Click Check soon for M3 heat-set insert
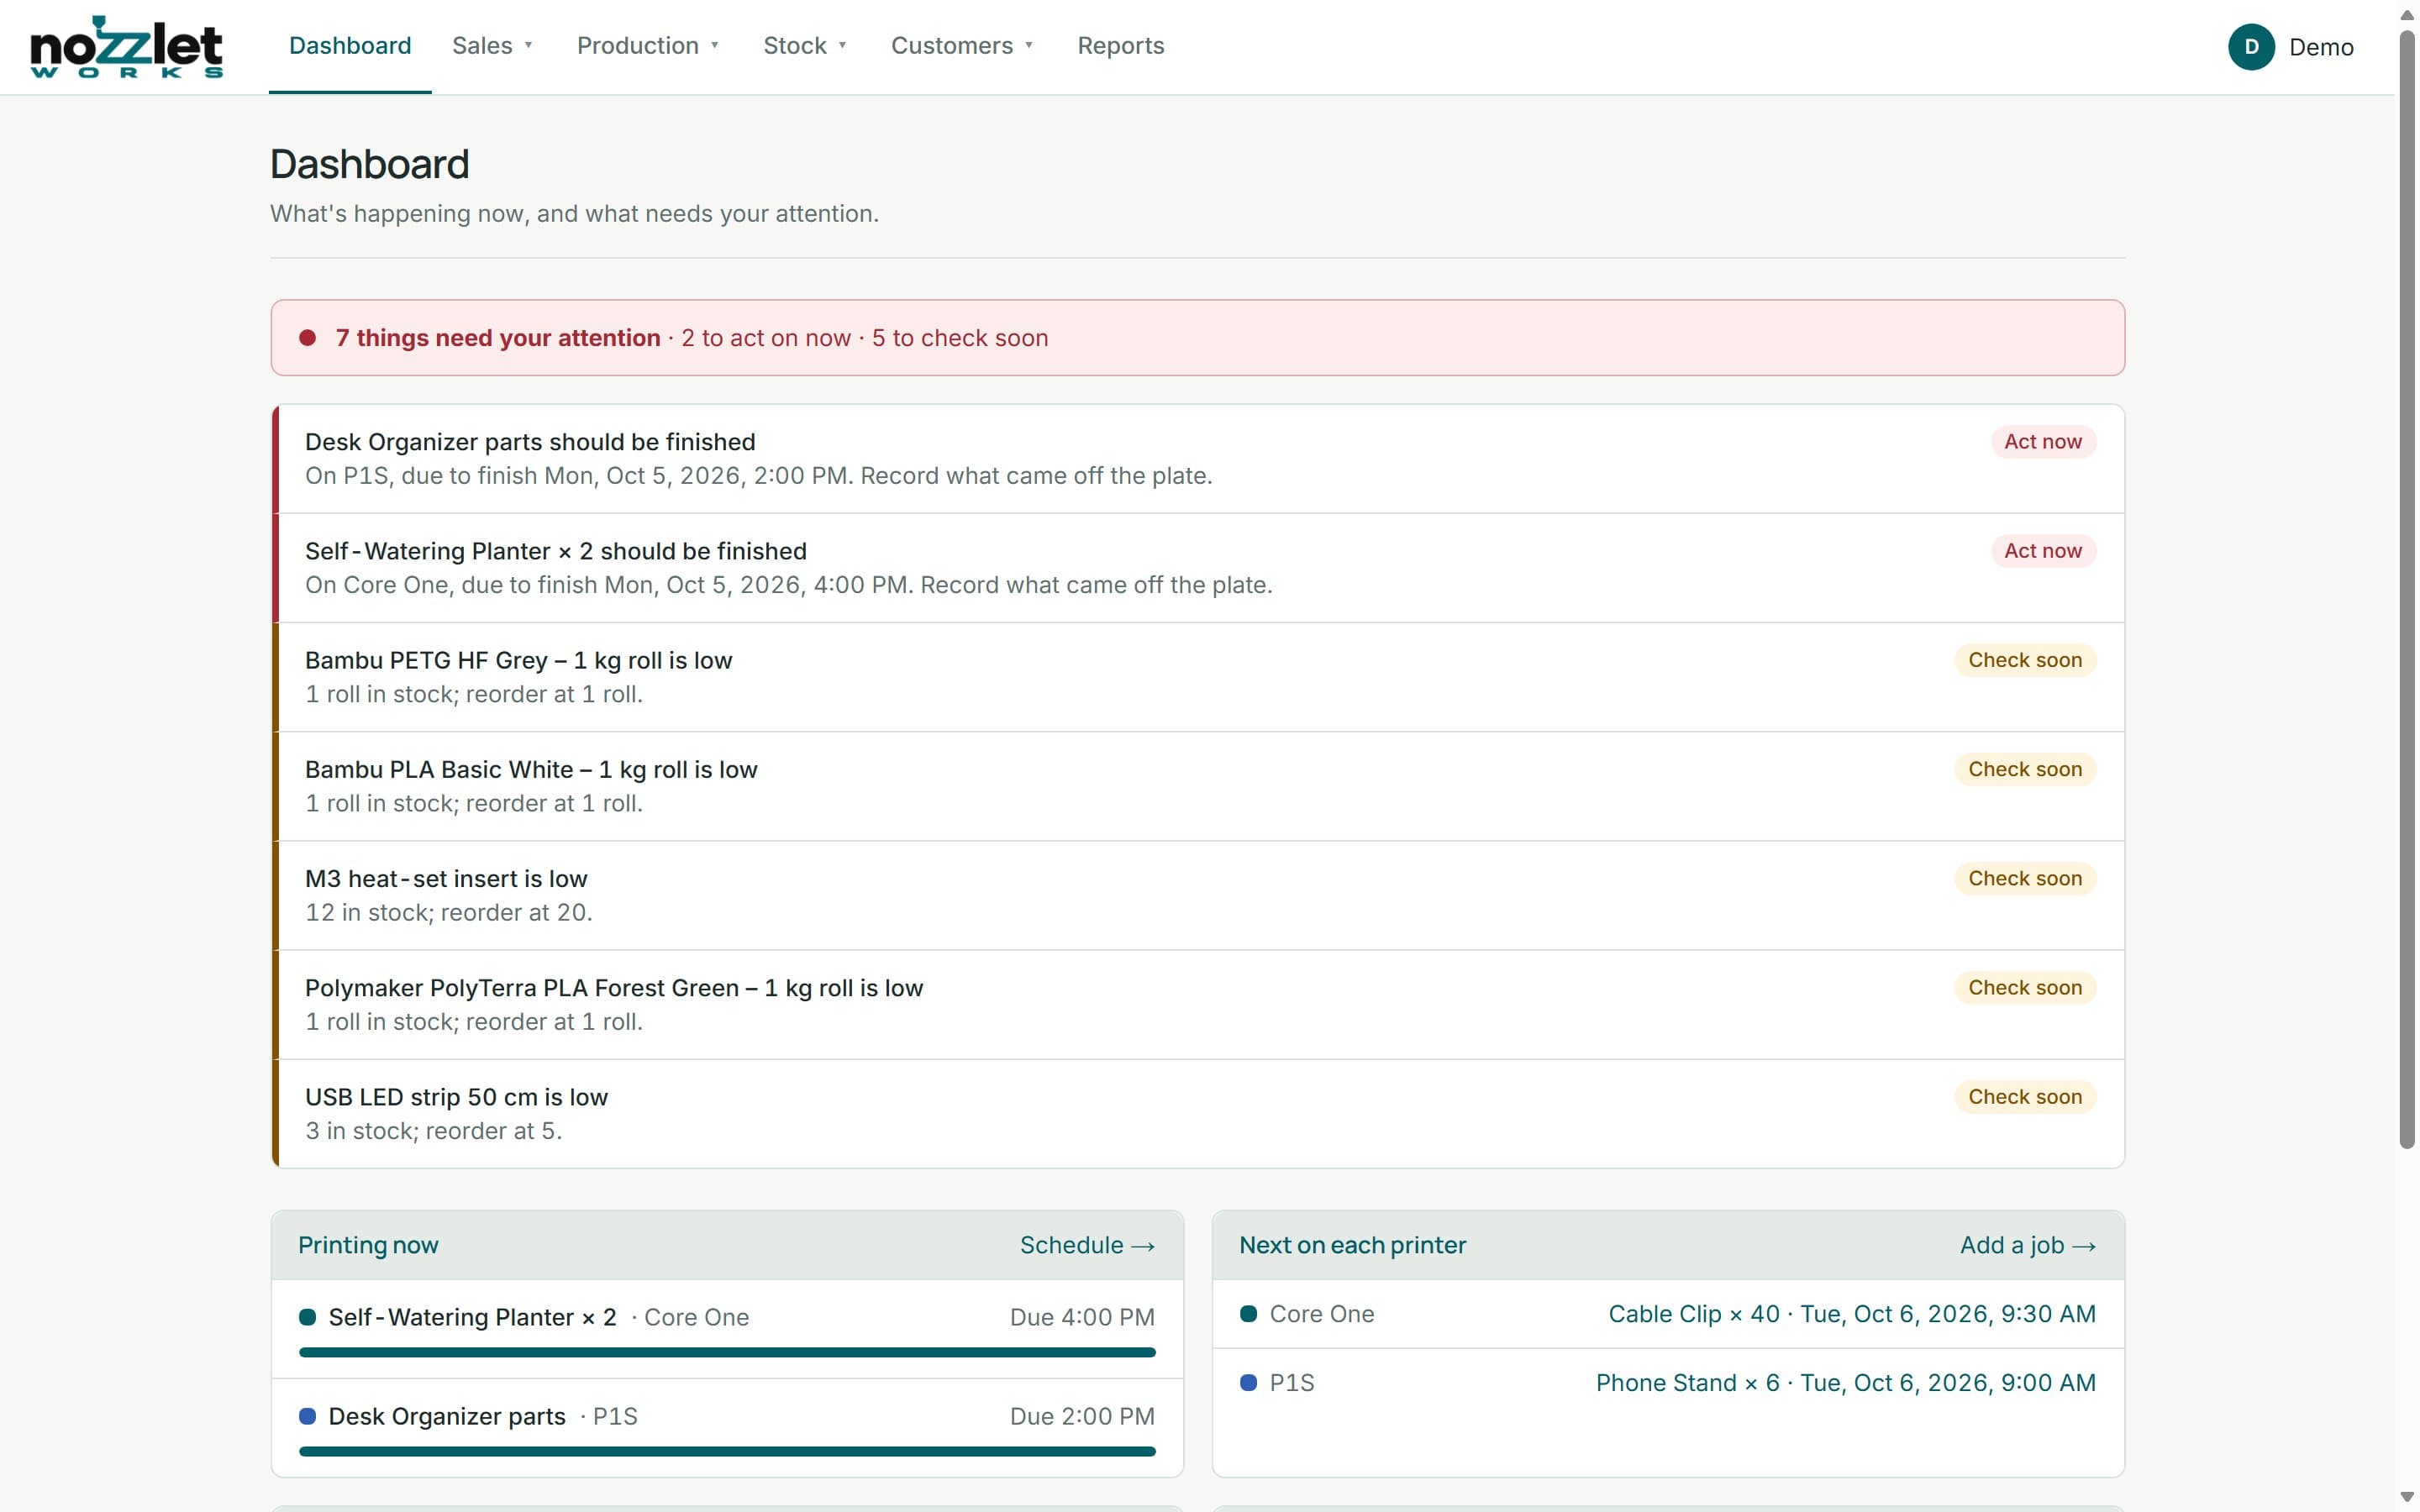2420x1512 pixels. click(x=2024, y=879)
